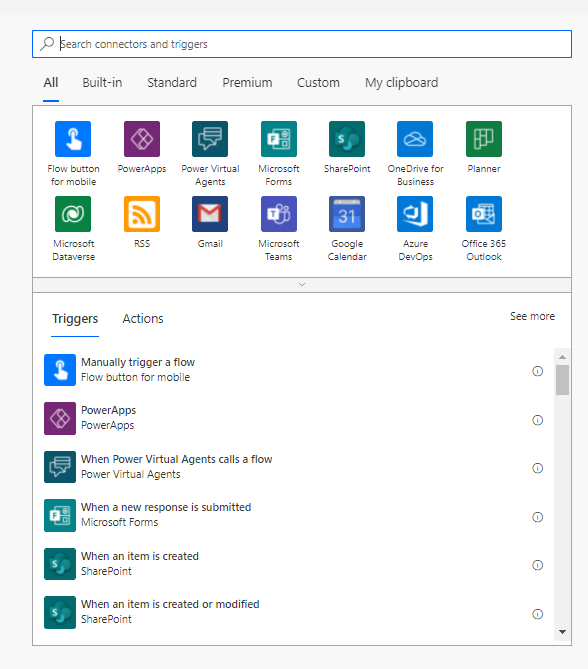Select When Power Virtual Agents calls a flow
The image size is (588, 669).
pyautogui.click(x=294, y=467)
